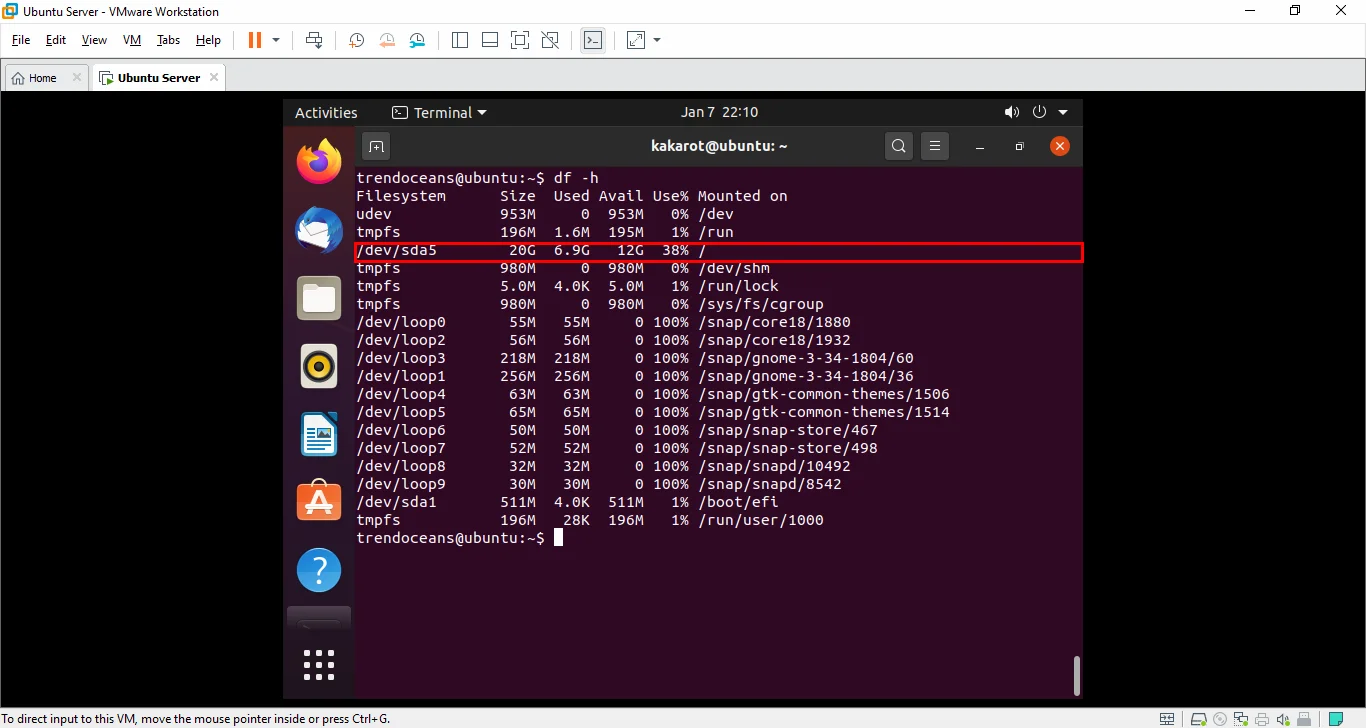Click the '/dev/loop3' filesystem entry
Image resolution: width=1366 pixels, height=728 pixels.
point(401,358)
